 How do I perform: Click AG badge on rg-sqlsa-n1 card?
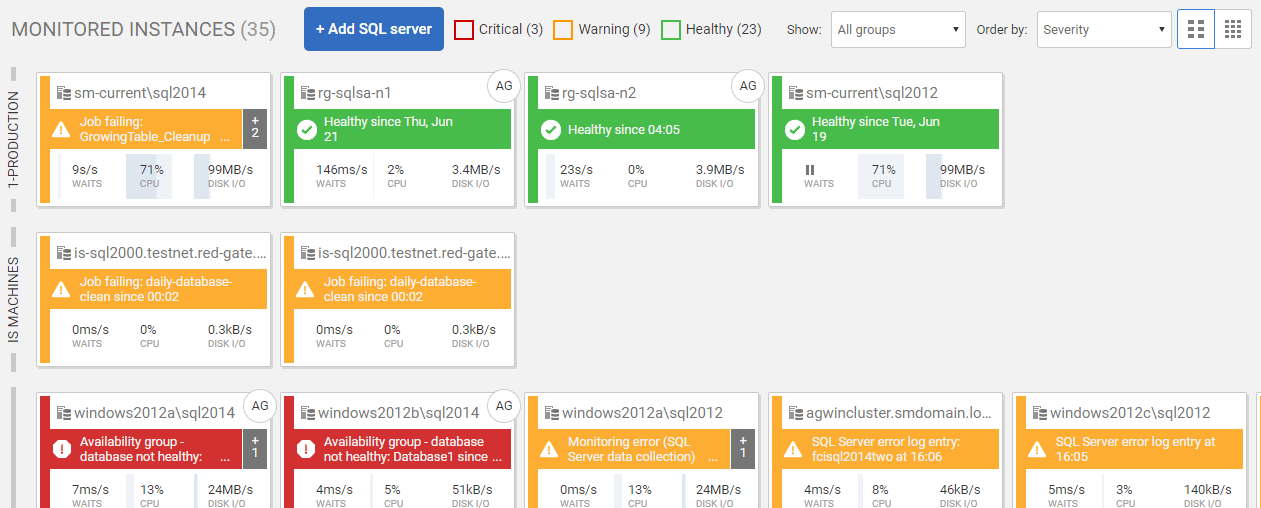pos(504,86)
